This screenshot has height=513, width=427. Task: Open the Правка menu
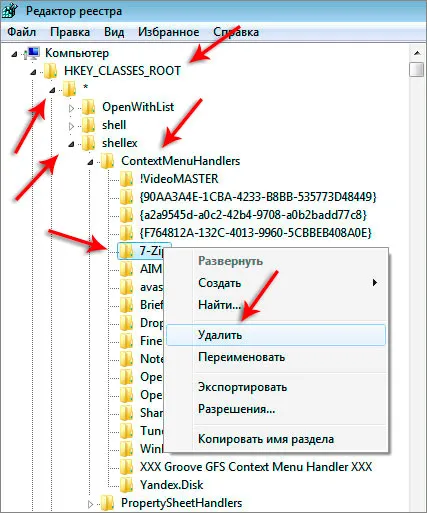pyautogui.click(x=70, y=32)
